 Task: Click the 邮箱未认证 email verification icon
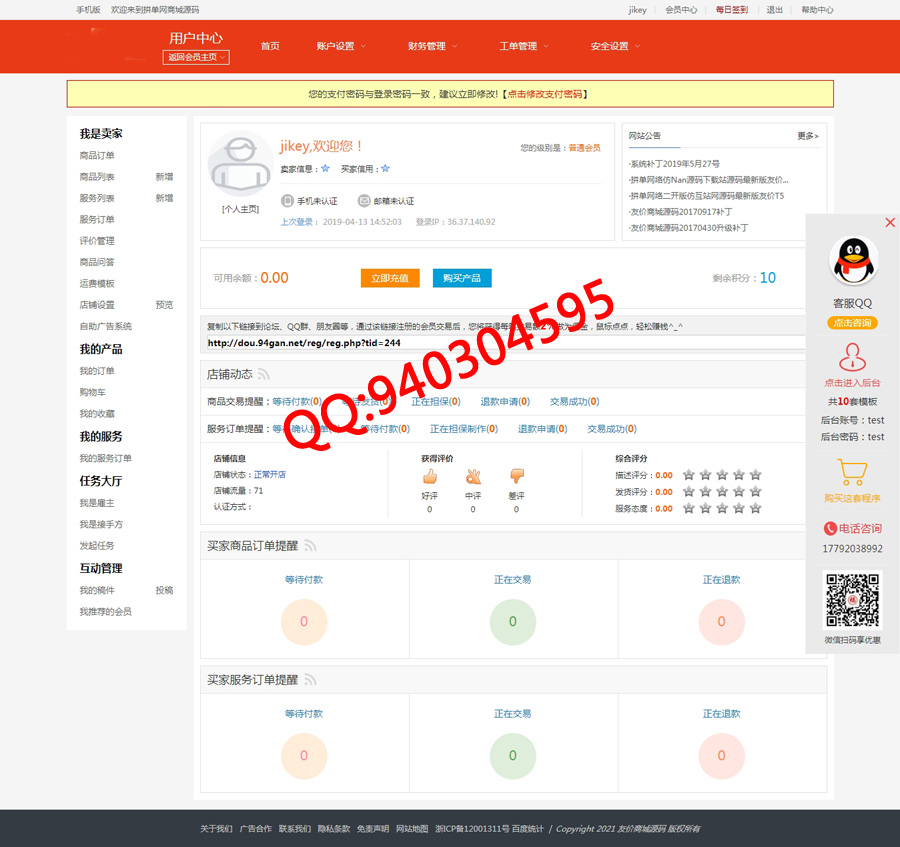(364, 201)
